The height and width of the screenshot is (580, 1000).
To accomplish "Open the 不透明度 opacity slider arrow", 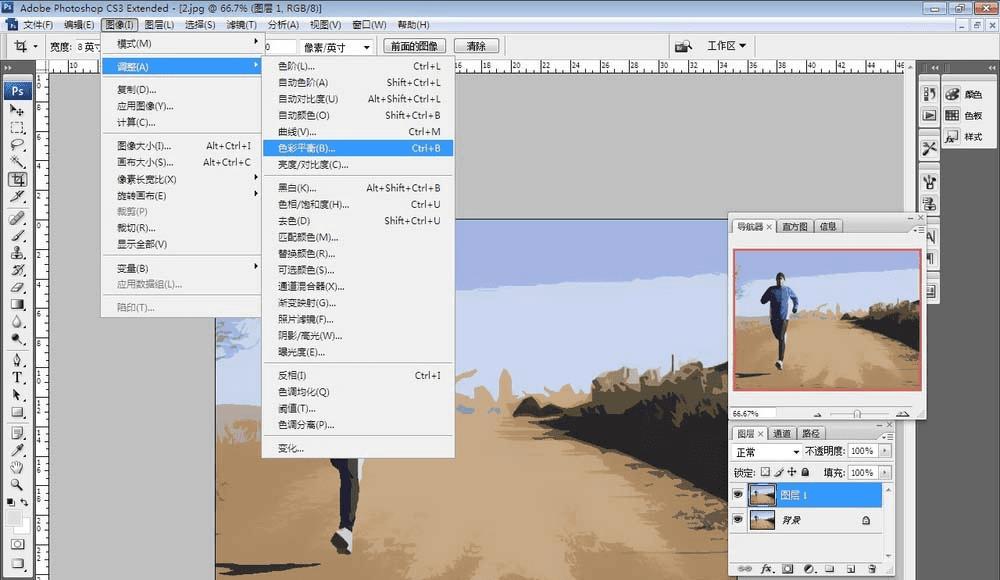I will coord(885,451).
